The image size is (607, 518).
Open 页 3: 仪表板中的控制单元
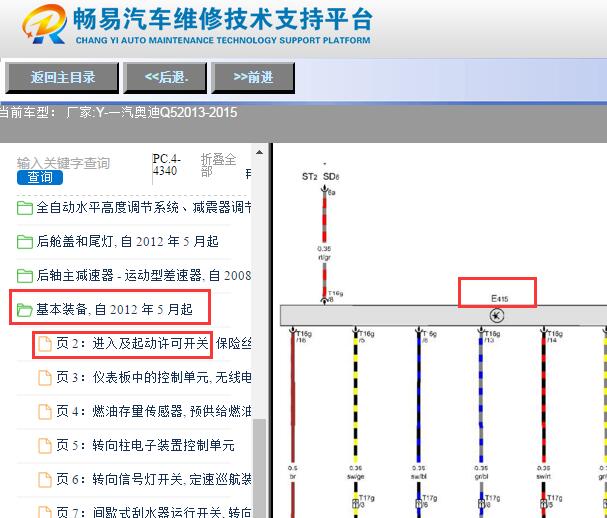pos(154,377)
